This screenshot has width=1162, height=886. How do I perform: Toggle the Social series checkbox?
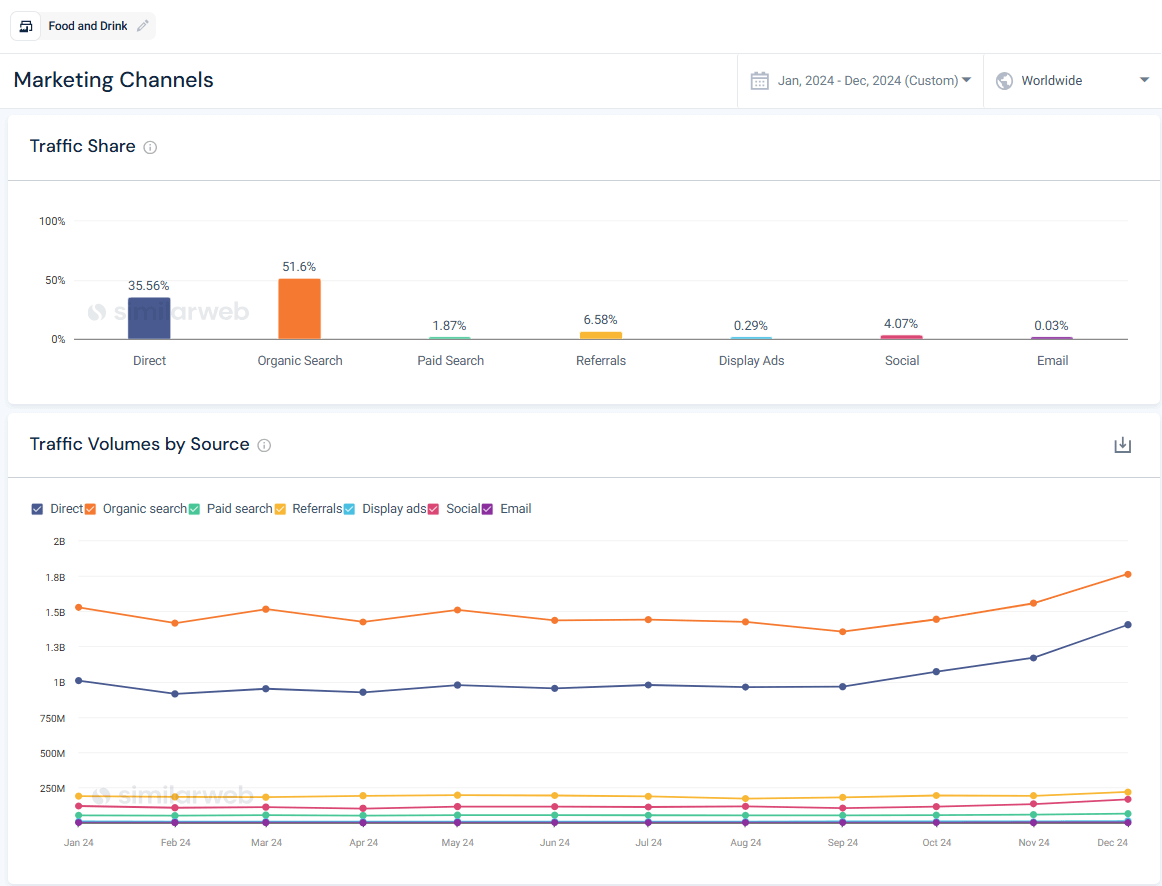[x=432, y=509]
